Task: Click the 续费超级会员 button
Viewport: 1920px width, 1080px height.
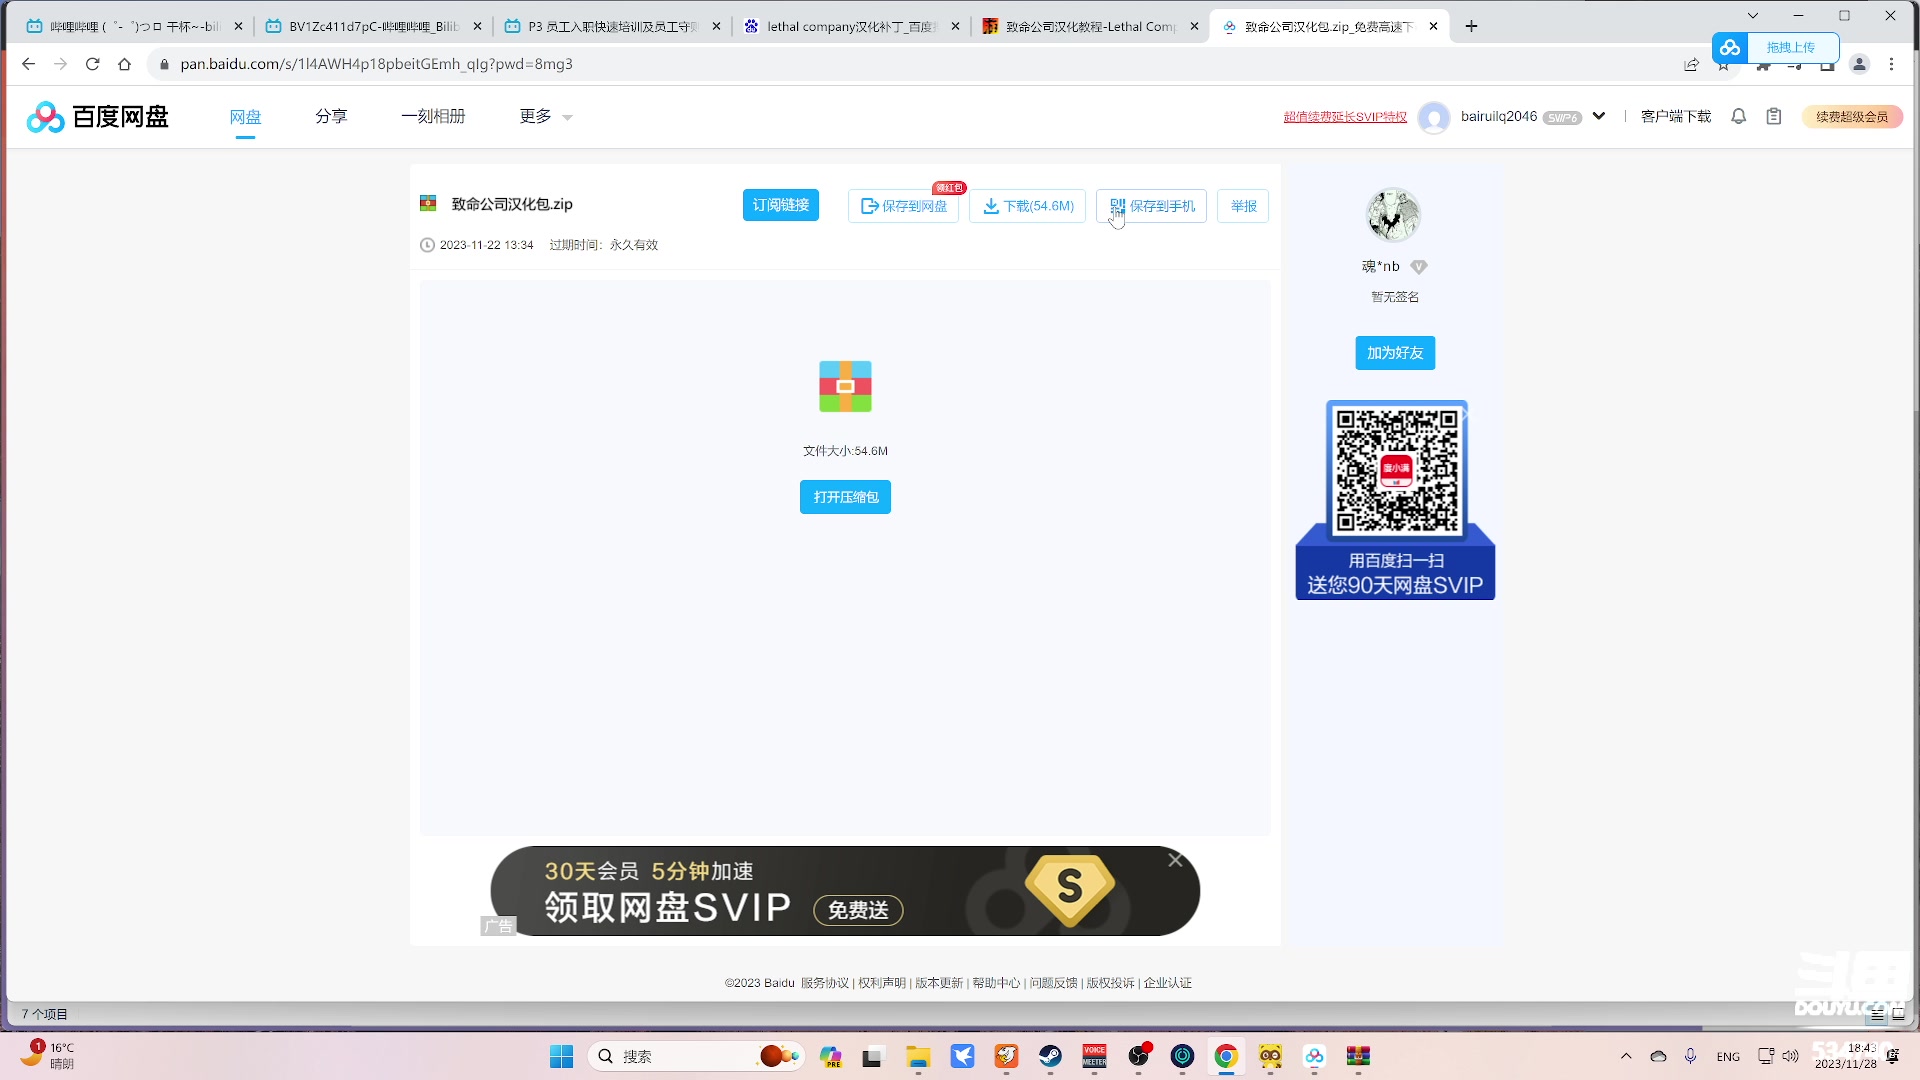Action: click(x=1852, y=117)
